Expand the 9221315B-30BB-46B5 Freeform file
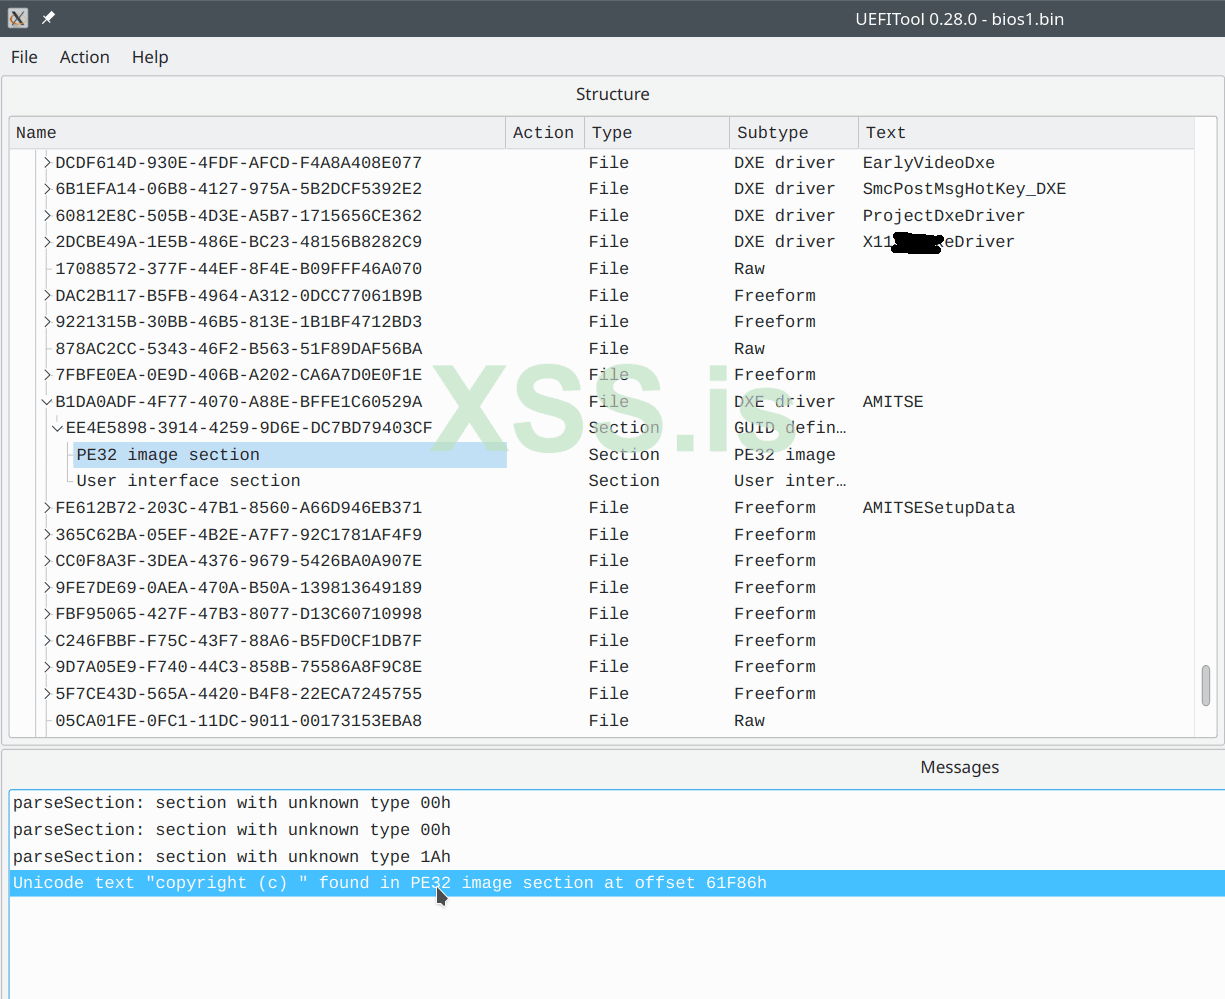 point(47,322)
